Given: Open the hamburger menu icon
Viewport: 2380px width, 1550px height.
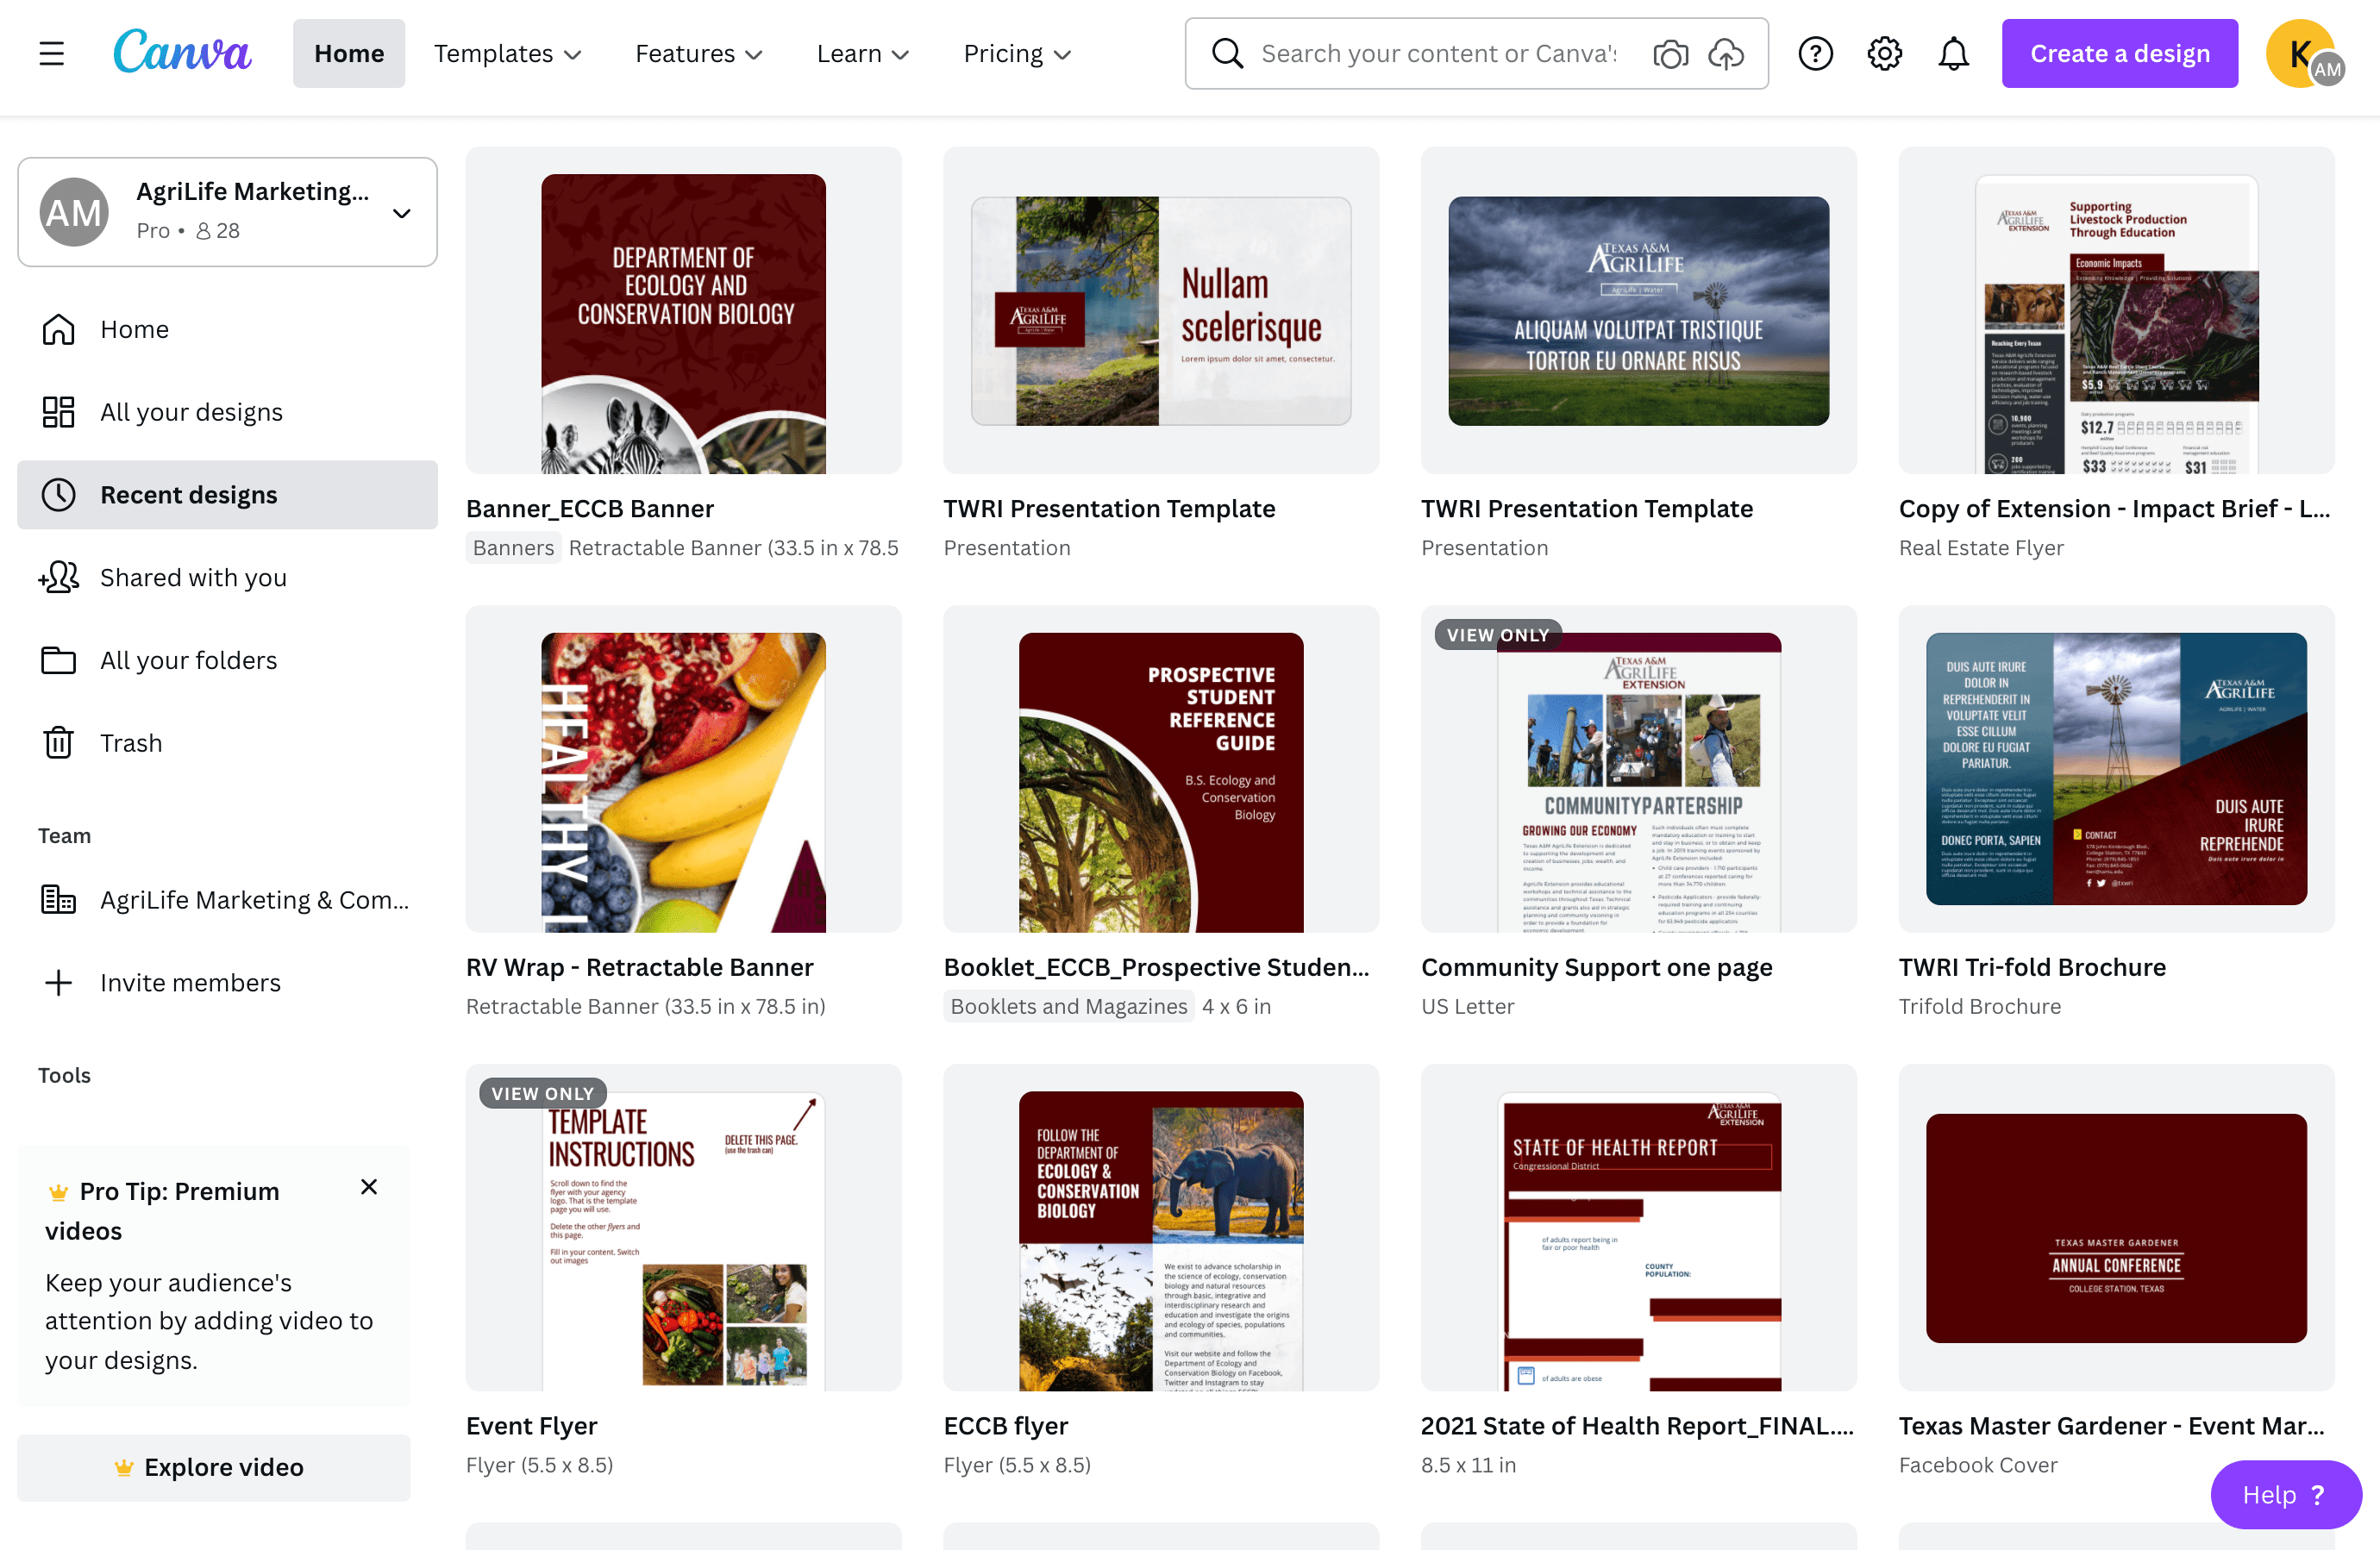Looking at the screenshot, I should point(52,53).
